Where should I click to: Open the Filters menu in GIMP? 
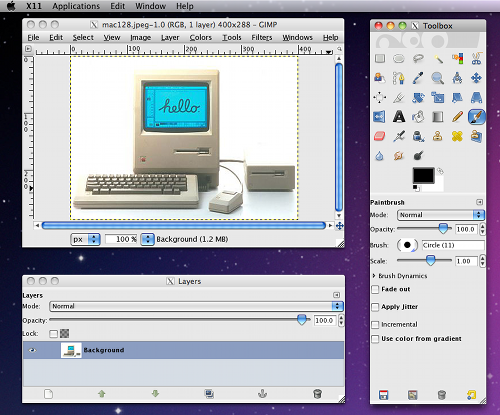coord(262,37)
